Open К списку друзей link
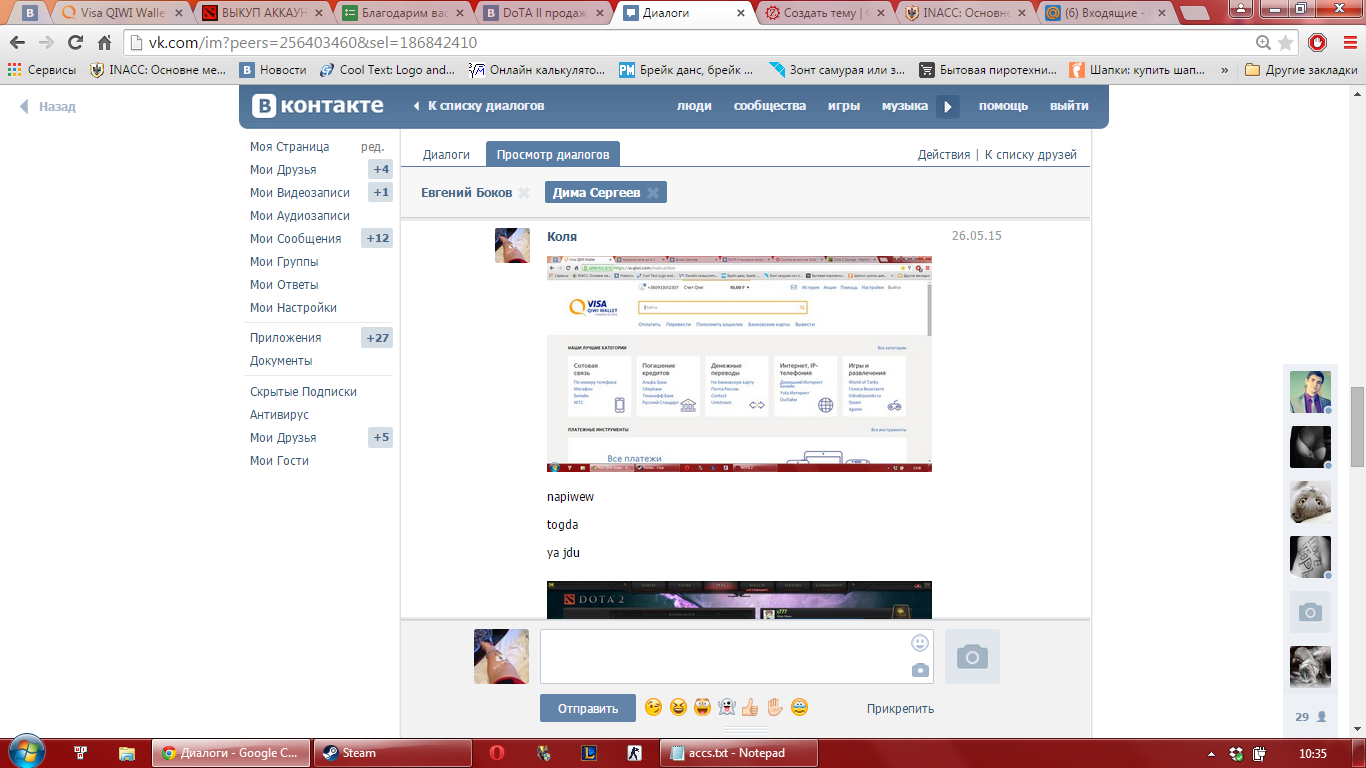This screenshot has height=768, width=1366. [1031, 155]
